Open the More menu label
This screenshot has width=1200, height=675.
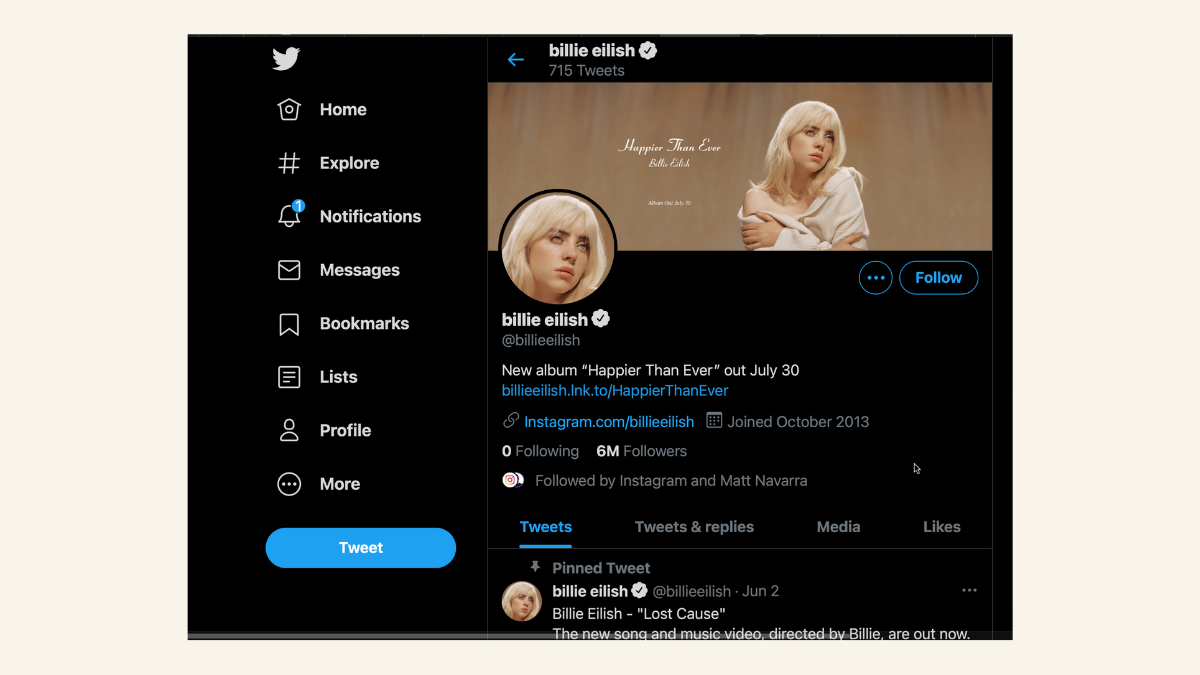[x=340, y=484]
